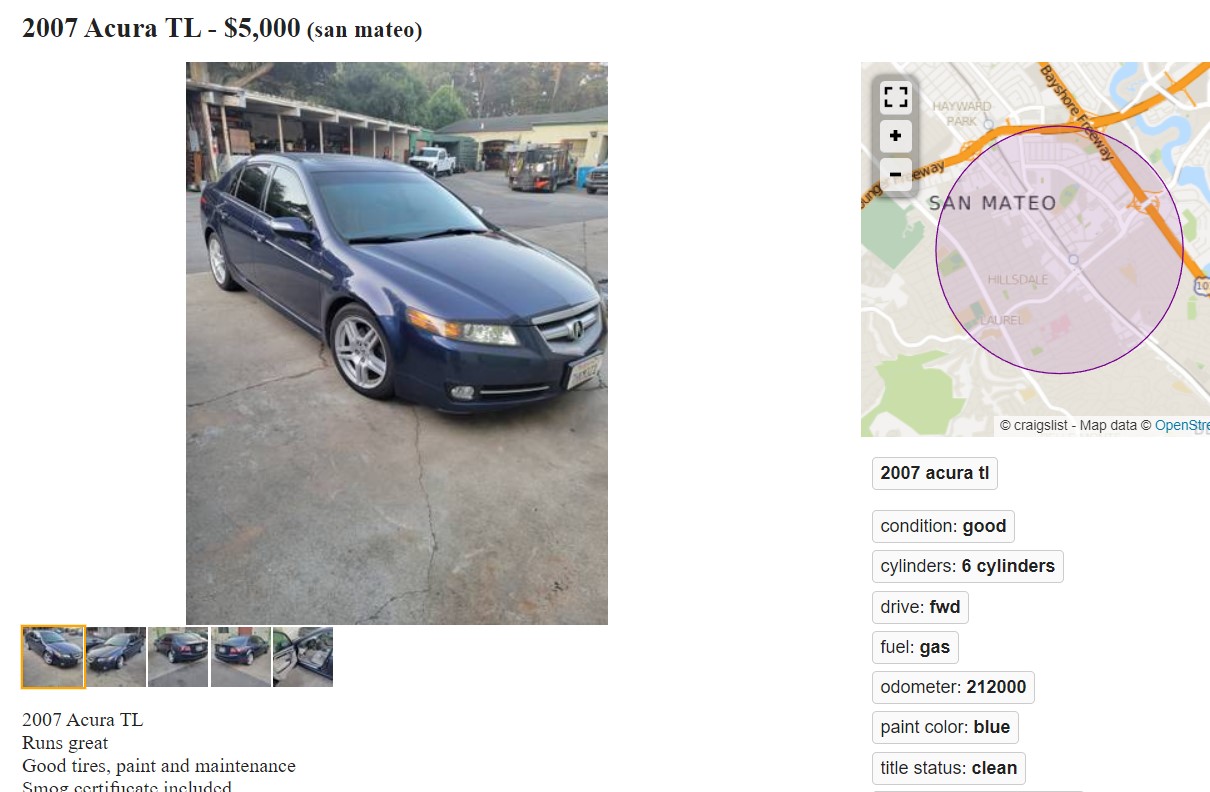Image resolution: width=1210 pixels, height=792 pixels.
Task: Select the second car thumbnail
Action: click(x=116, y=657)
